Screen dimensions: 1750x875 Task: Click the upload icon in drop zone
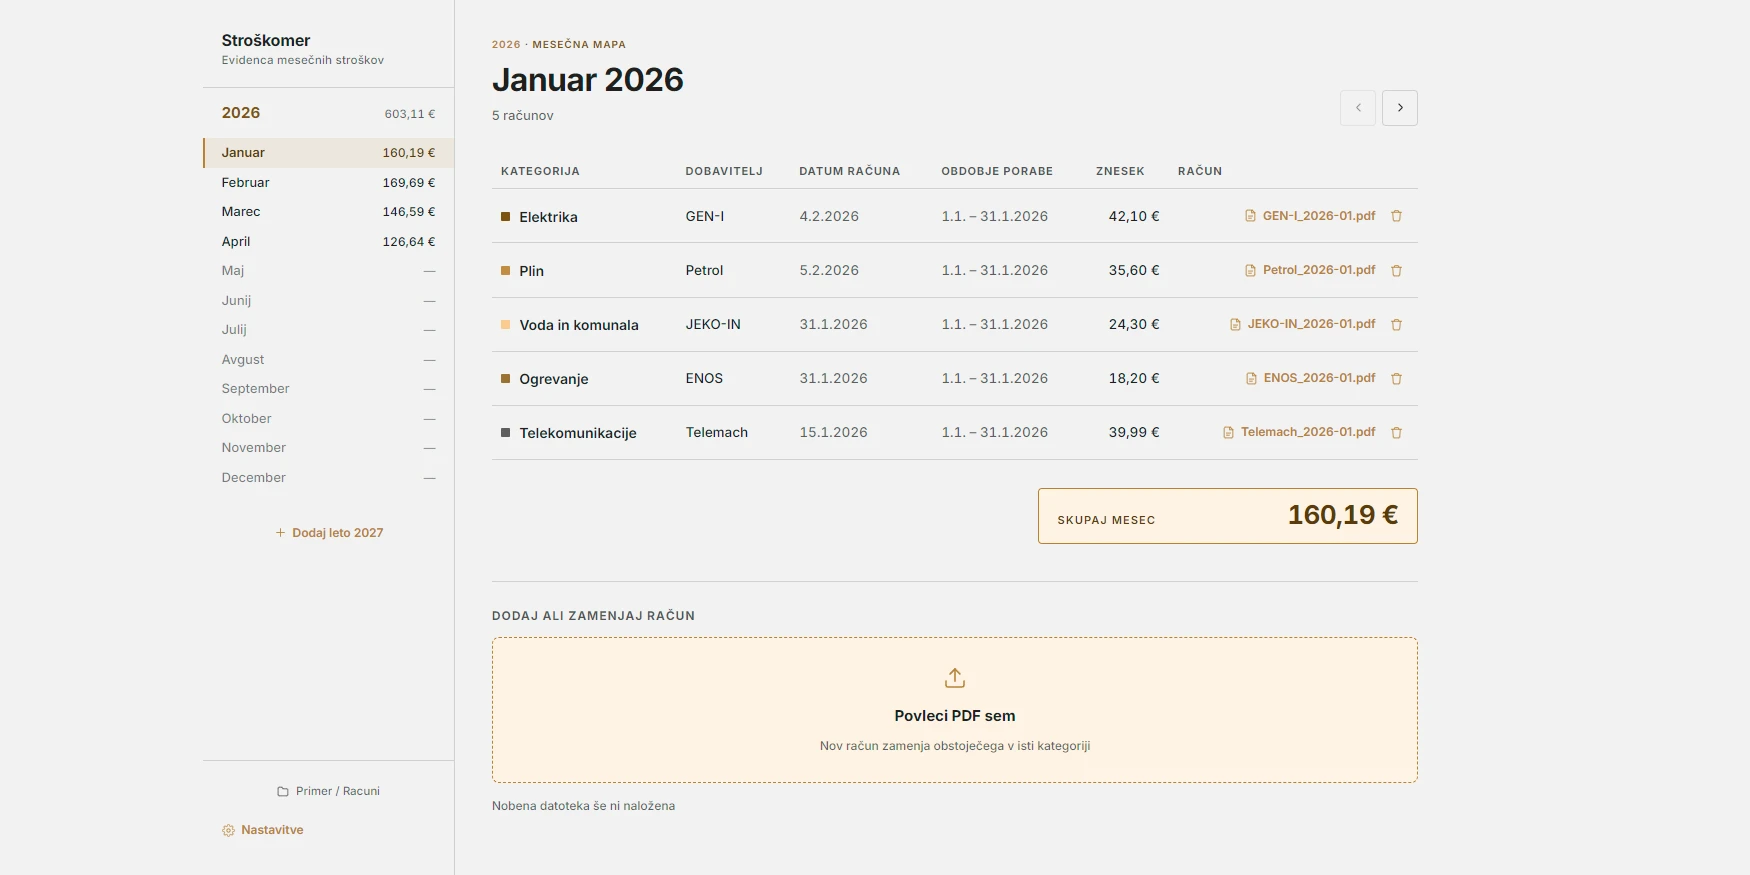point(955,678)
